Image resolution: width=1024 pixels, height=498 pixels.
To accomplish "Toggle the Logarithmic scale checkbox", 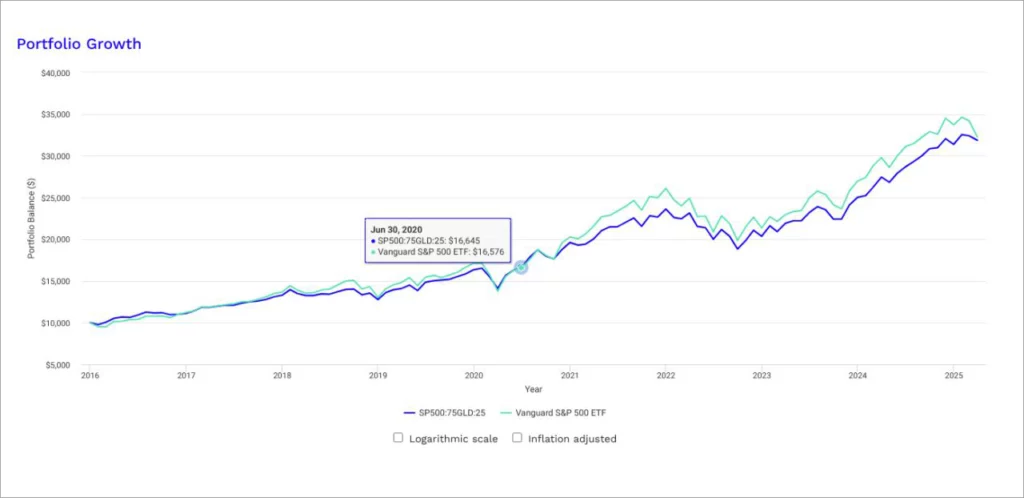I will click(398, 438).
